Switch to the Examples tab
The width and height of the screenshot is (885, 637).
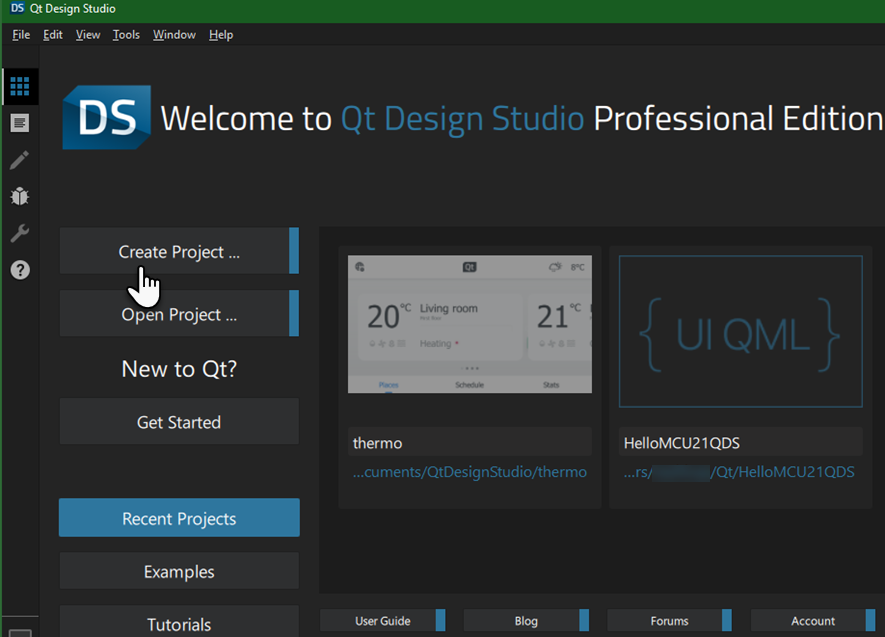pyautogui.click(x=179, y=571)
